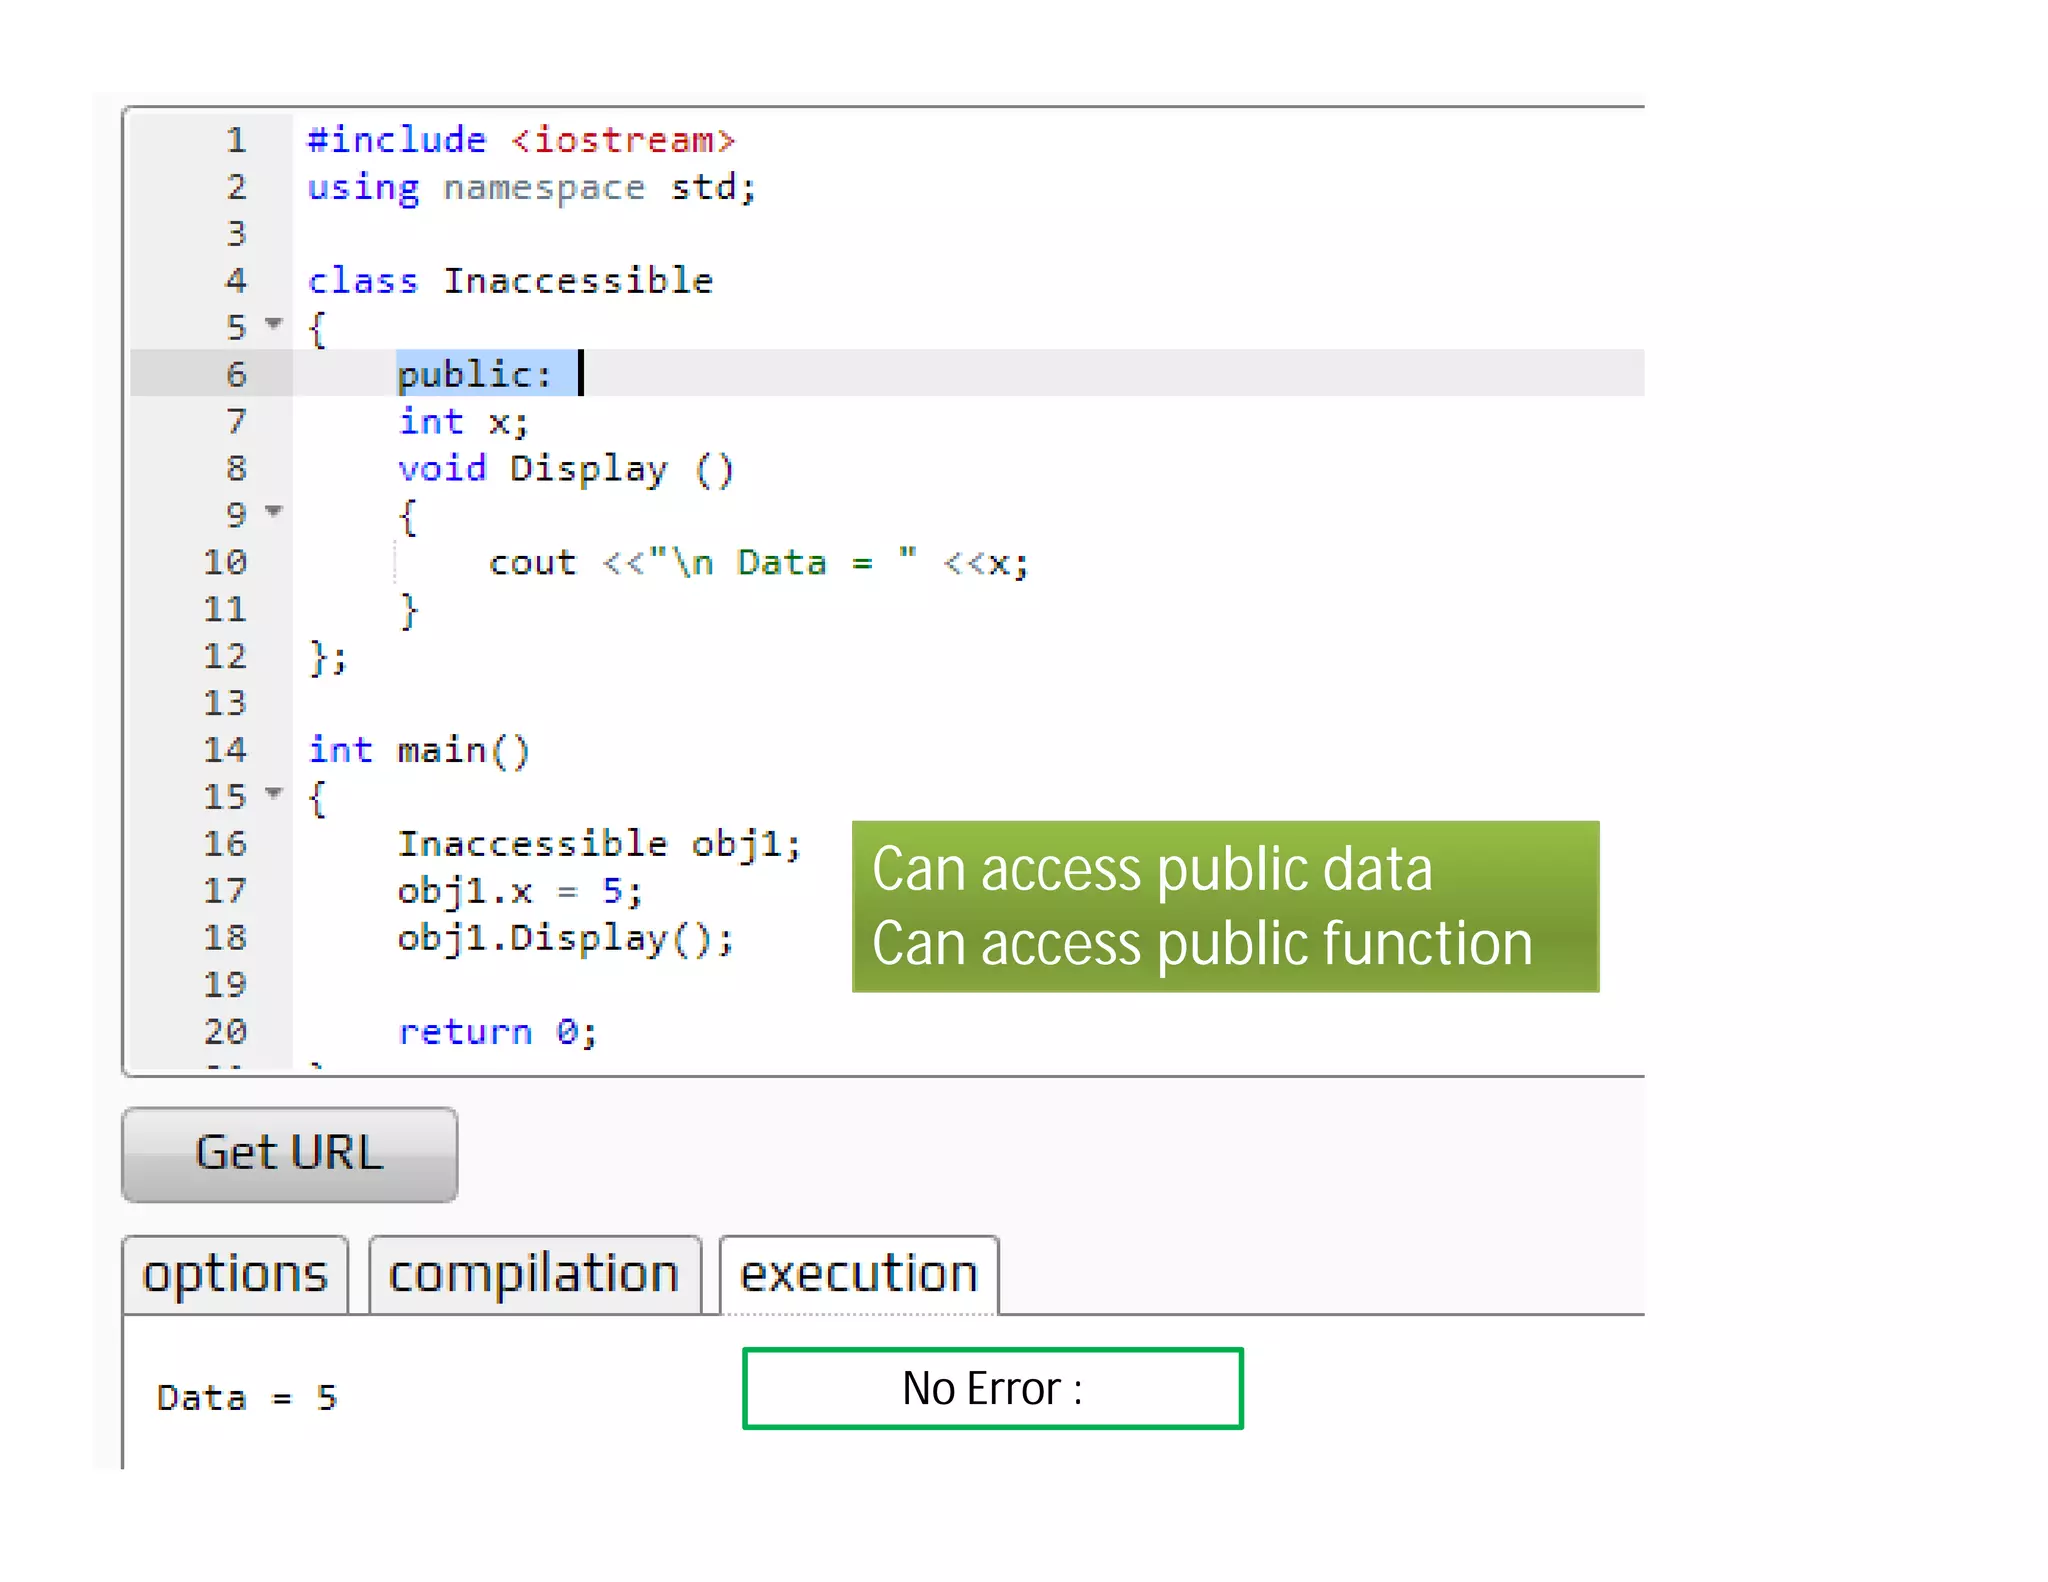Click the No Error box
2048x1582 pixels.
pos(992,1388)
